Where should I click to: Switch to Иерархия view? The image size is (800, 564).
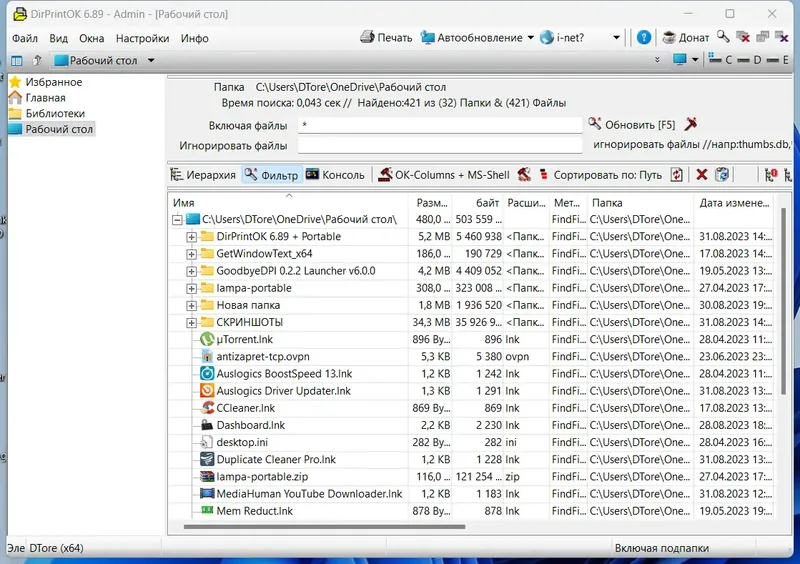(x=203, y=175)
